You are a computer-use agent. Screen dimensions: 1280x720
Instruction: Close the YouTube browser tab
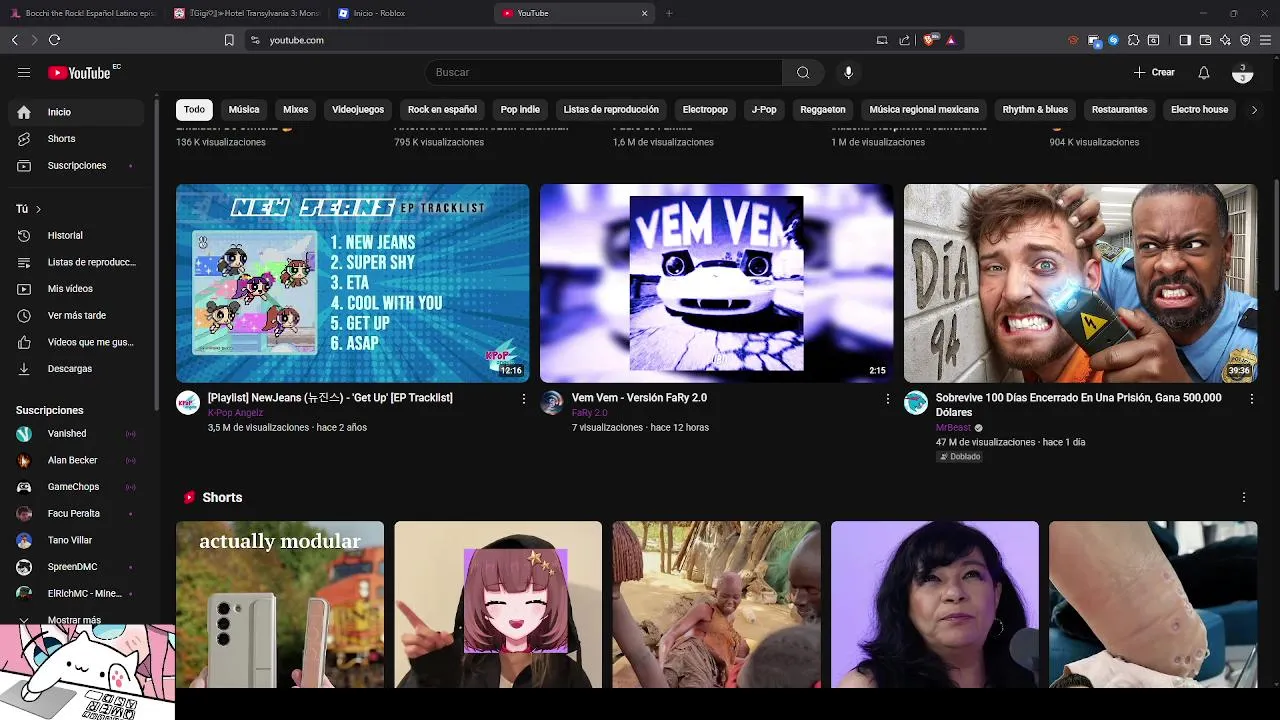[644, 13]
